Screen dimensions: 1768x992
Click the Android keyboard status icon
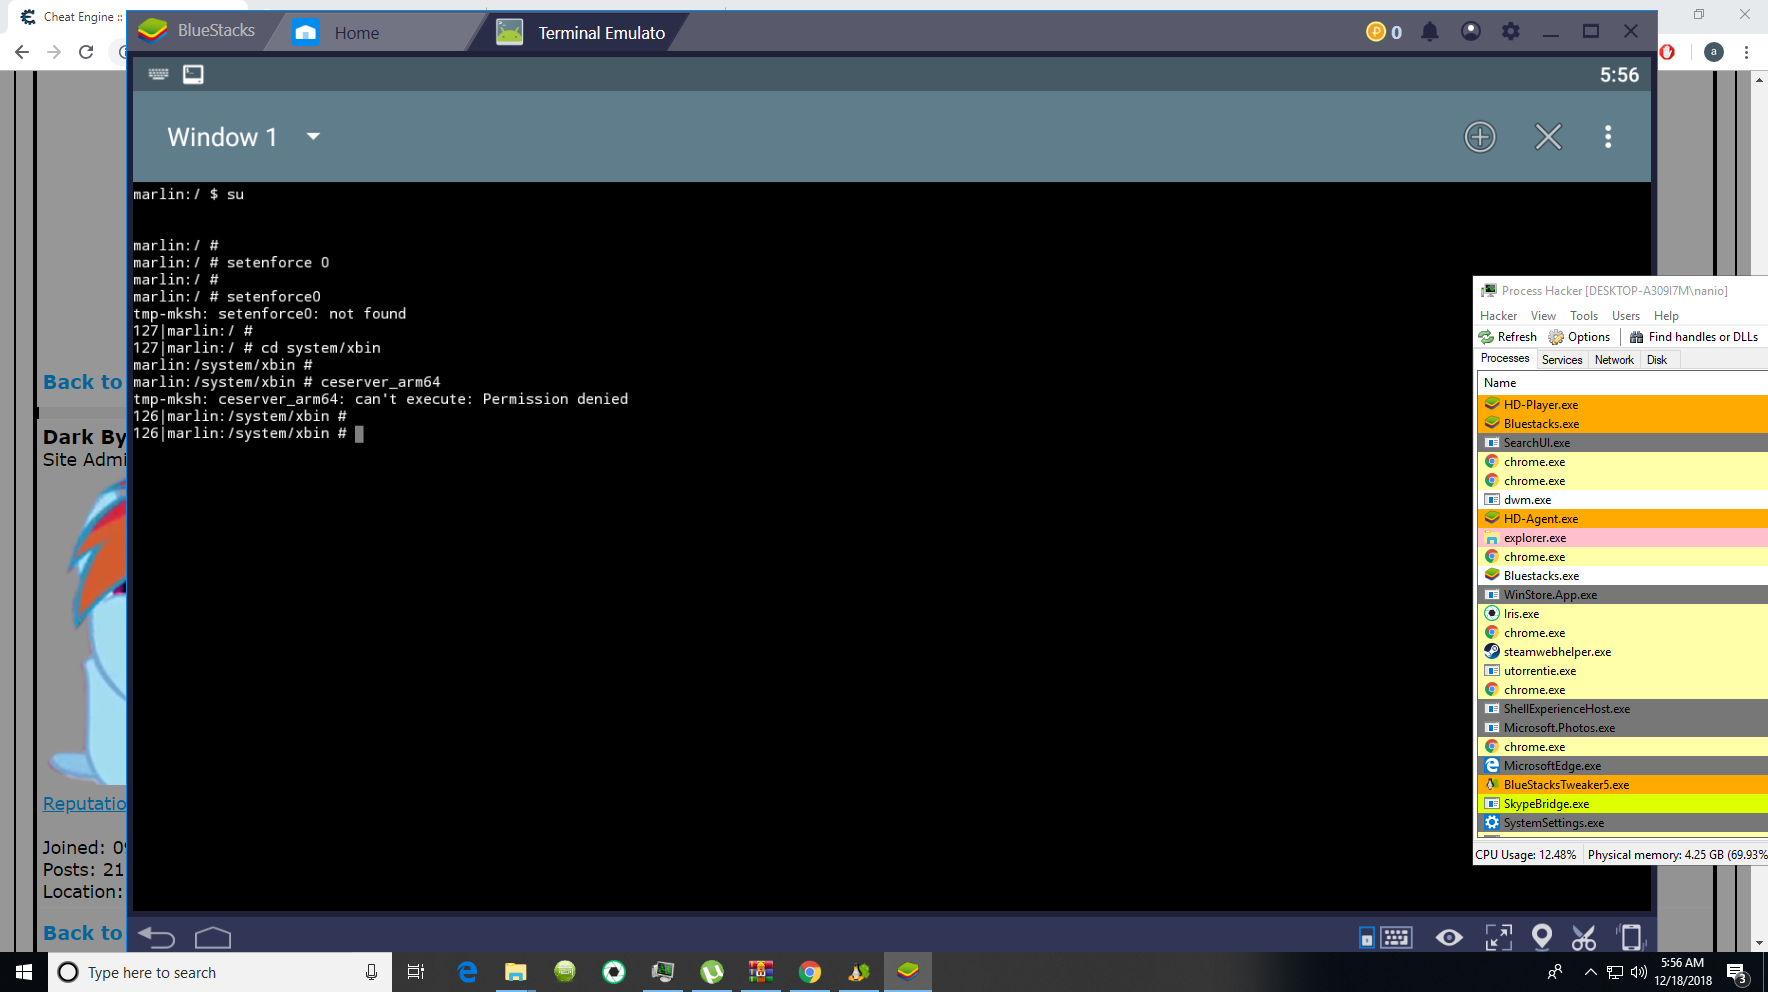click(158, 74)
